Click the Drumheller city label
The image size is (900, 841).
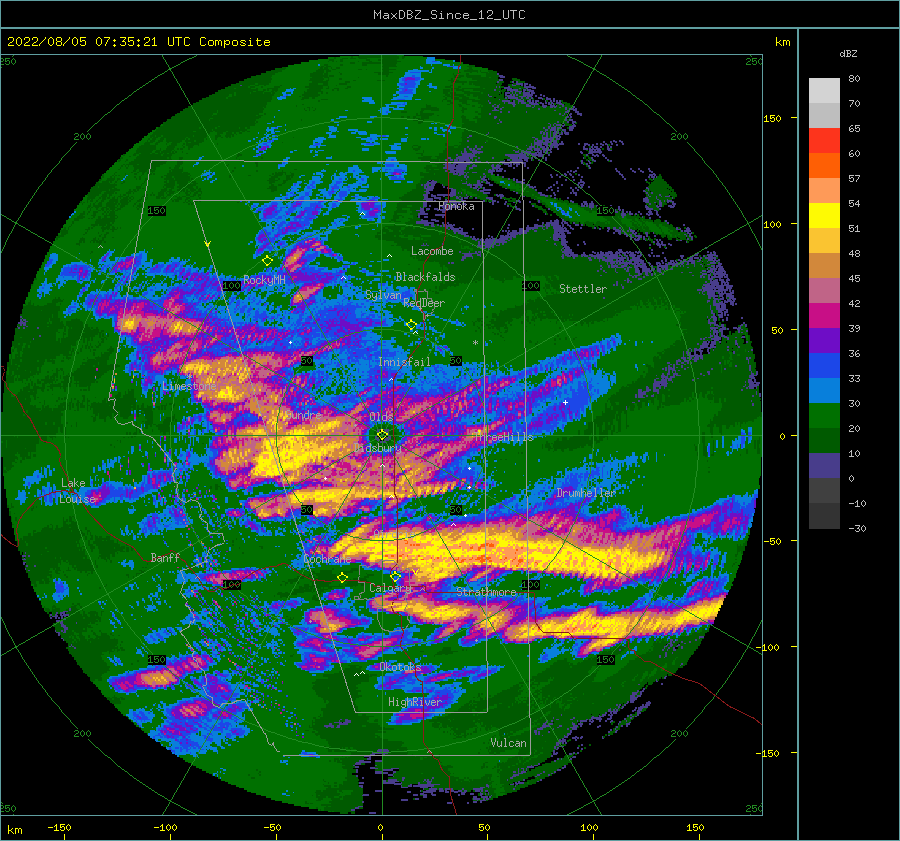(x=586, y=493)
